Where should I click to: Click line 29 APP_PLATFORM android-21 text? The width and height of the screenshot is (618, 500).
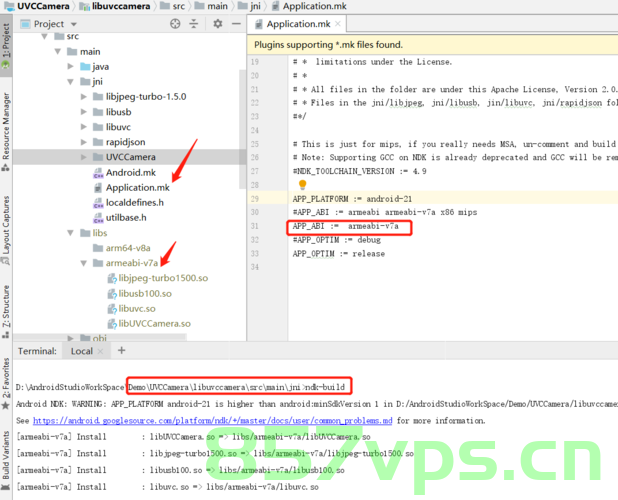point(352,199)
